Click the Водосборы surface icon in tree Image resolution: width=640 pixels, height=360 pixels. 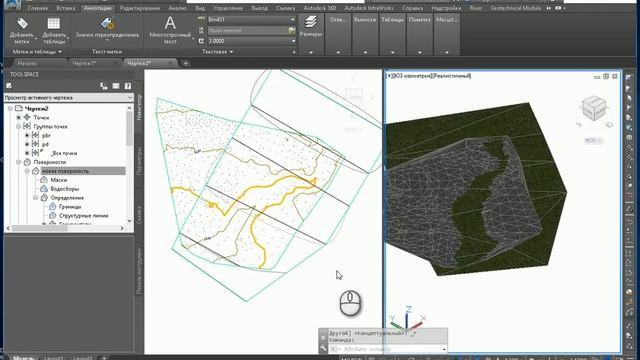44,189
